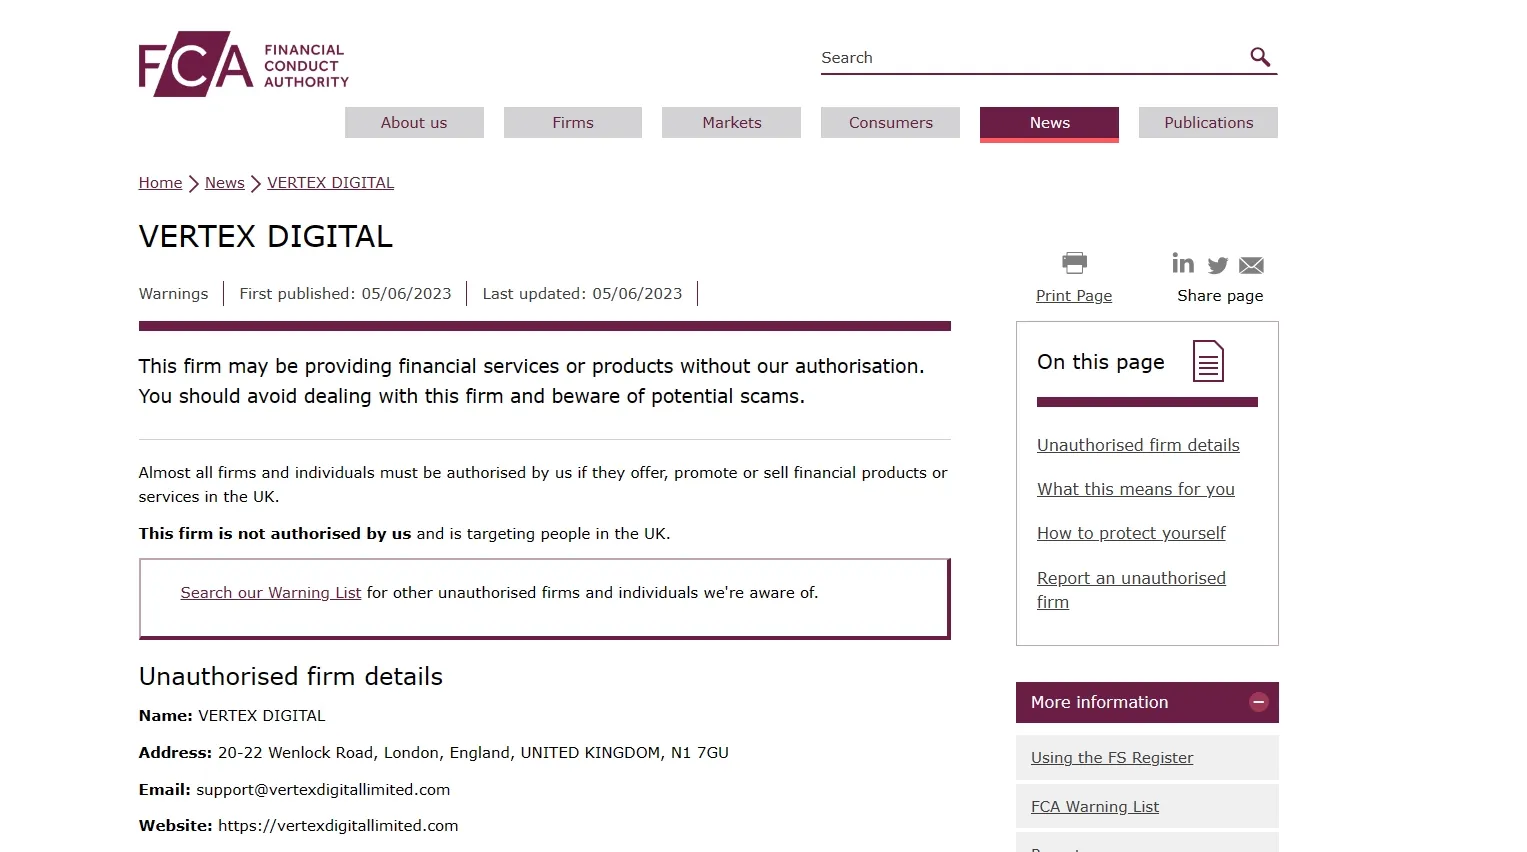Click the search magnifier icon

[1260, 57]
